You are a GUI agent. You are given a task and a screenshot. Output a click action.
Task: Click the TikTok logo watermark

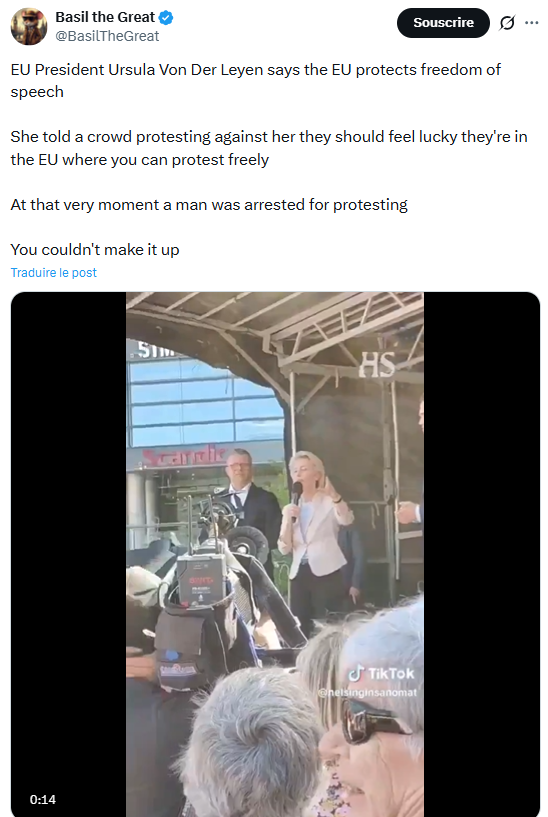(x=382, y=674)
